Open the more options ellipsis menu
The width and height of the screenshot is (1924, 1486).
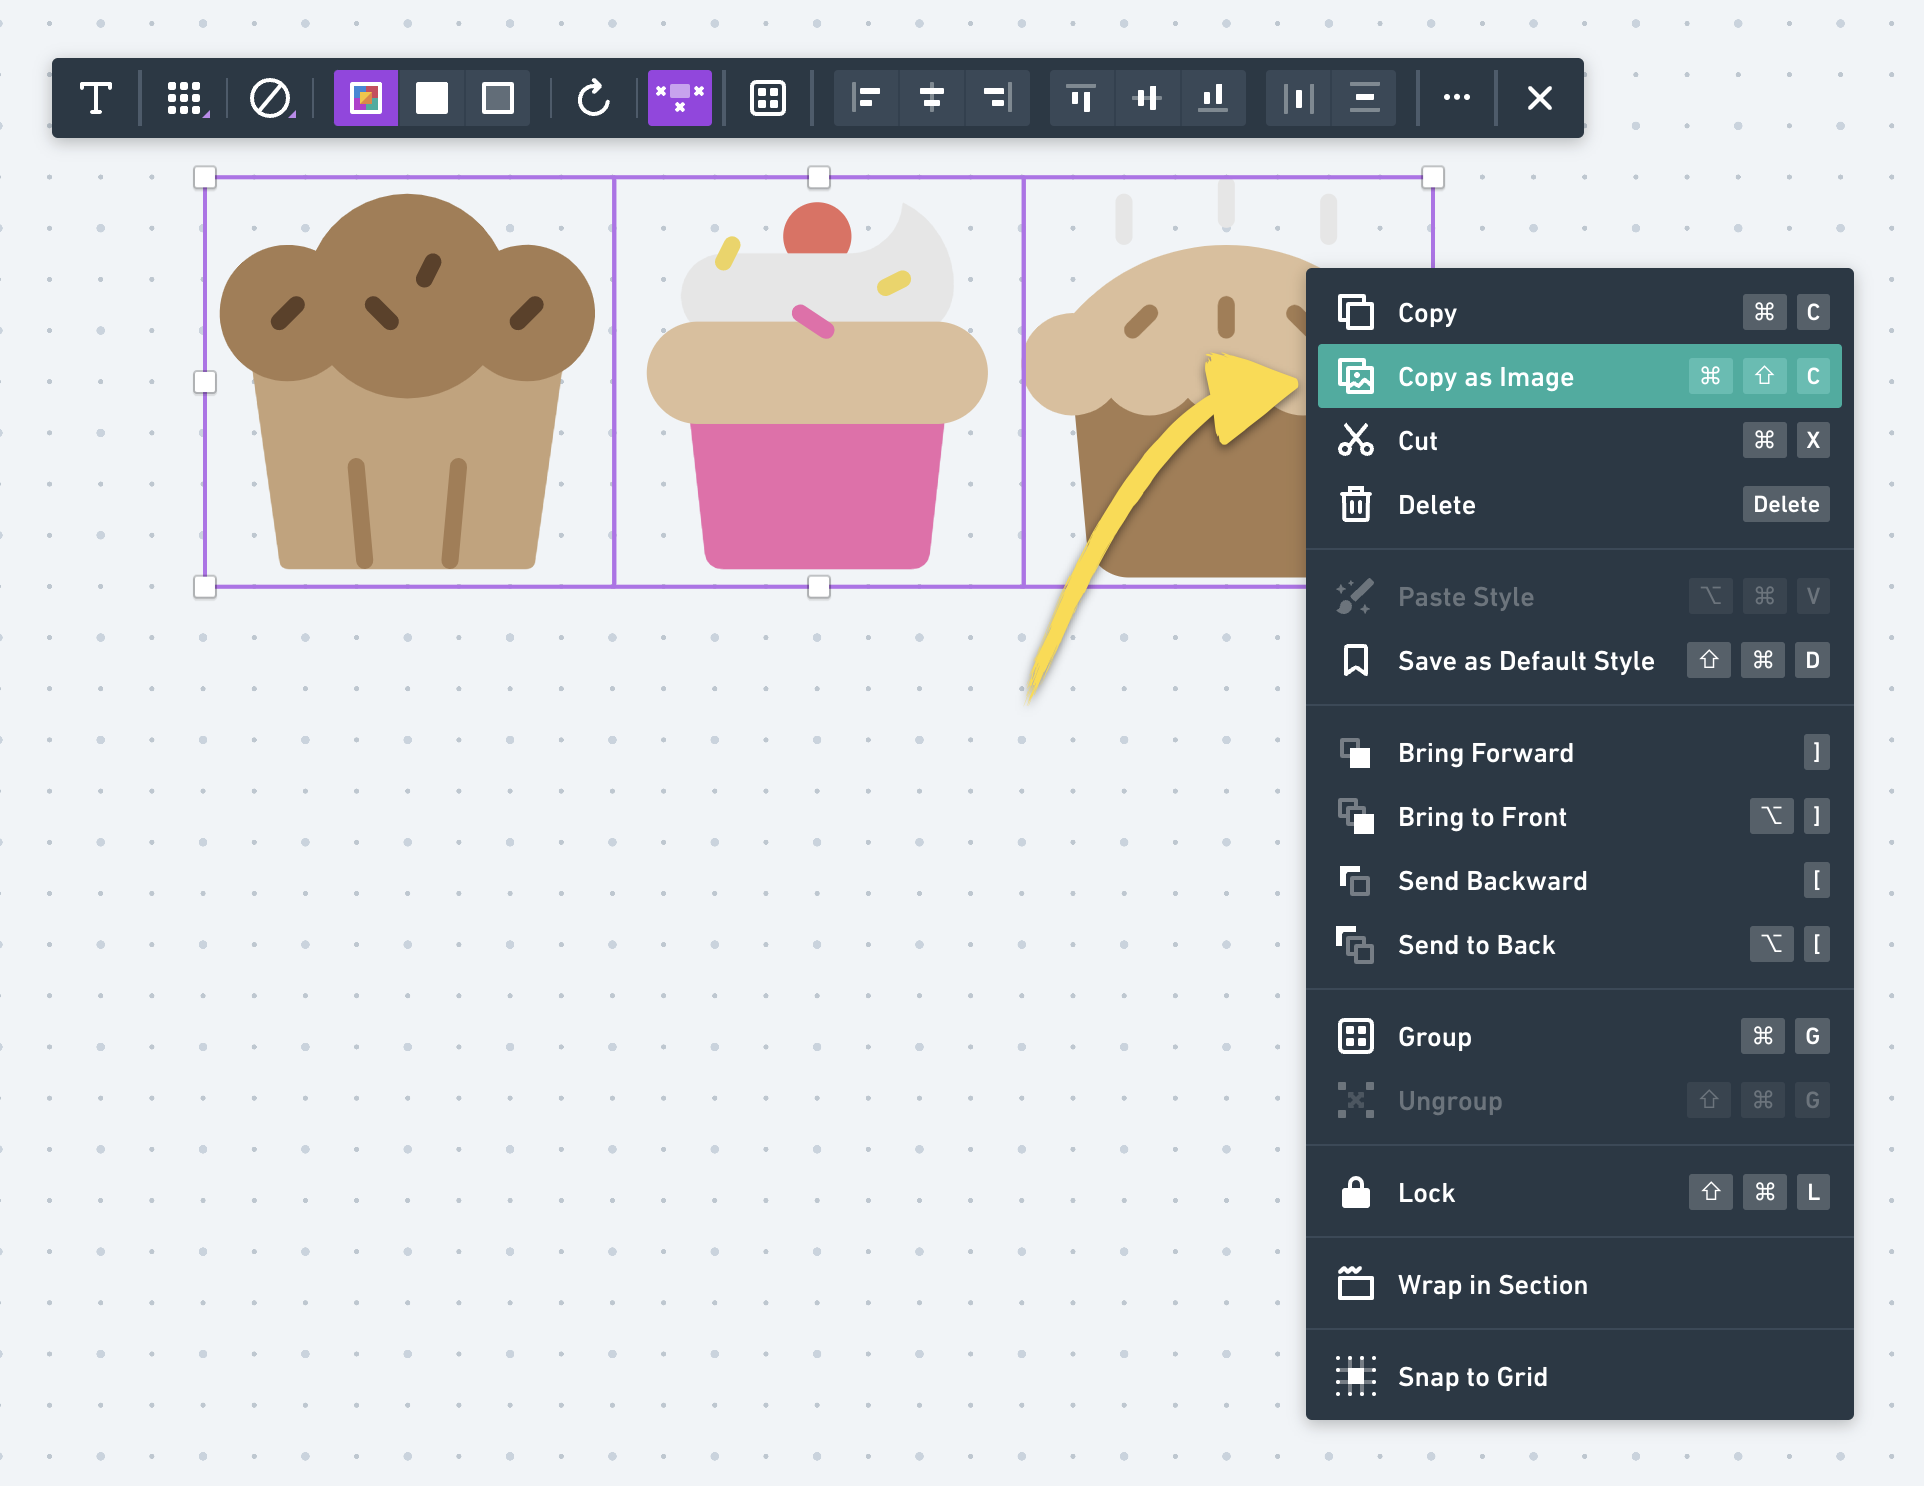click(x=1457, y=98)
